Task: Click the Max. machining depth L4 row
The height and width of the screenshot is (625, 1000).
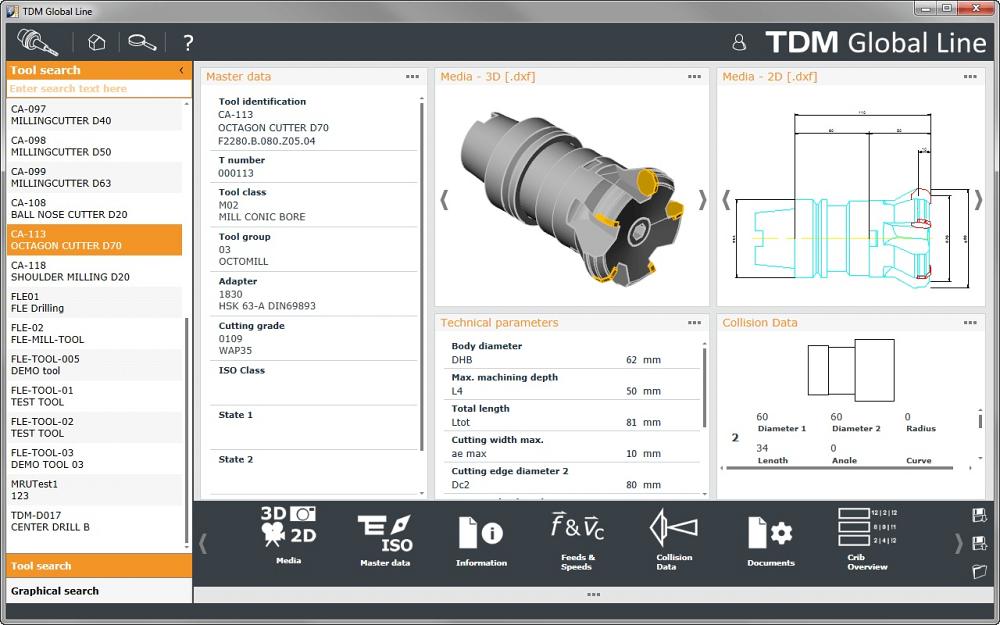Action: (572, 385)
